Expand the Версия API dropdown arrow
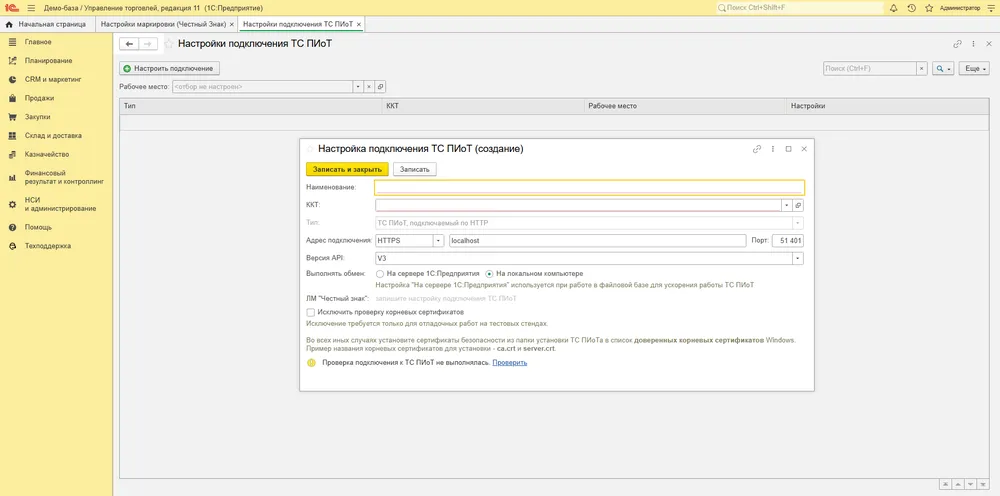Screen dimensions: 1000x496 pyautogui.click(x=798, y=258)
